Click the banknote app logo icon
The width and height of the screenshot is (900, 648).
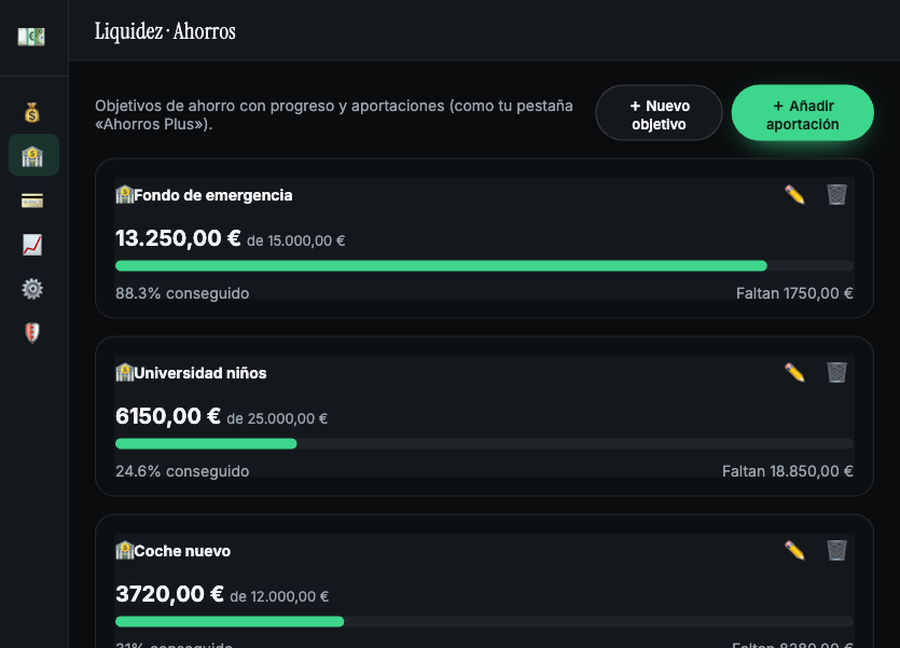click(32, 37)
